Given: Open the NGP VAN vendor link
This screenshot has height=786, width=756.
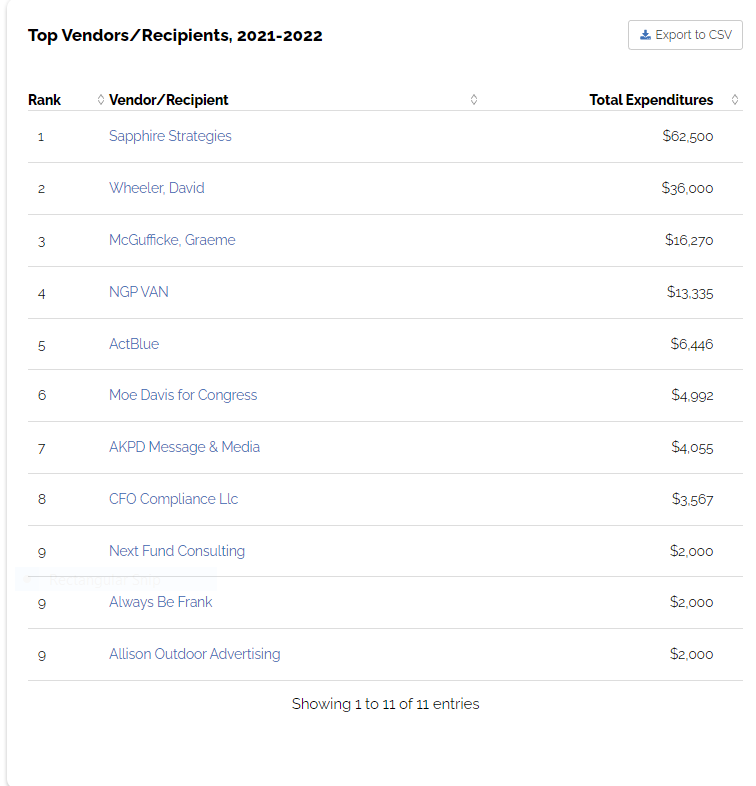Looking at the screenshot, I should pyautogui.click(x=139, y=292).
